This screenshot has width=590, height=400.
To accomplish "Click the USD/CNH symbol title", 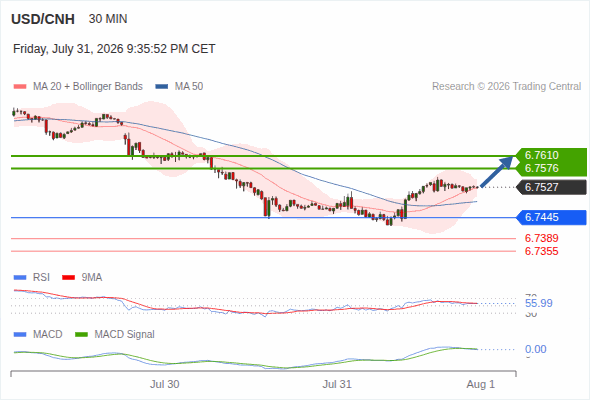I will tap(43, 19).
